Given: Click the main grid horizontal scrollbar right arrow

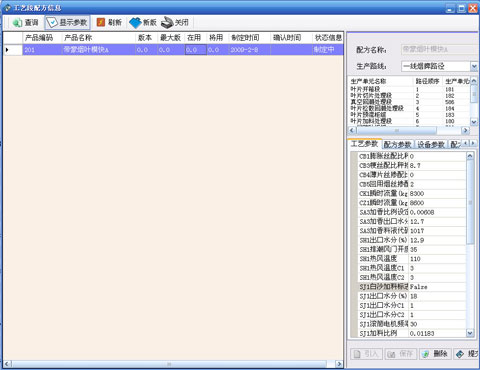Looking at the screenshot, I should [339, 364].
